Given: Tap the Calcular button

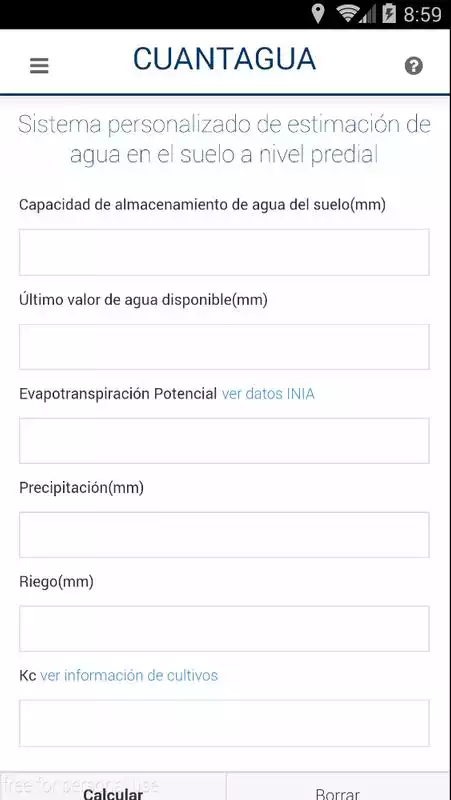Looking at the screenshot, I should [113, 786].
